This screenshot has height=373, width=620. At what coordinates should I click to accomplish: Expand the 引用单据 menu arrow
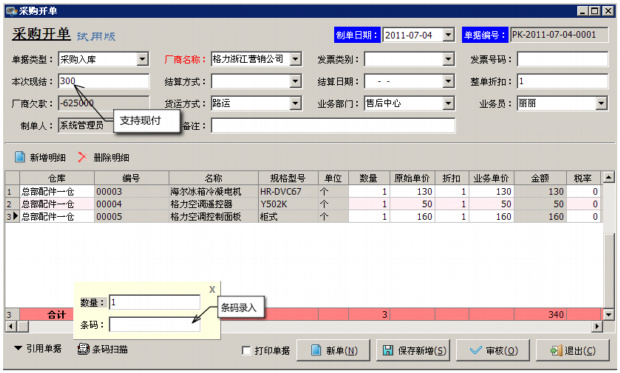click(18, 348)
